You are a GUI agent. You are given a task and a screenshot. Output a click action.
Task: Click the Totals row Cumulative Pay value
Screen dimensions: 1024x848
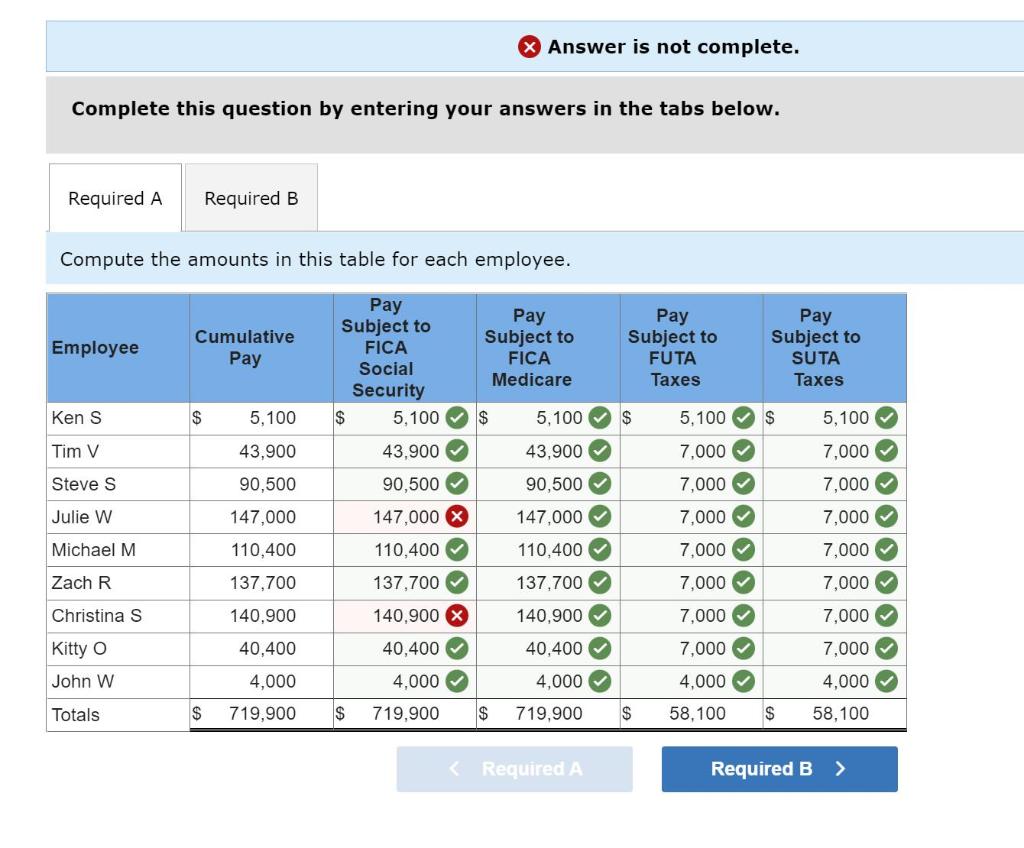pyautogui.click(x=258, y=714)
